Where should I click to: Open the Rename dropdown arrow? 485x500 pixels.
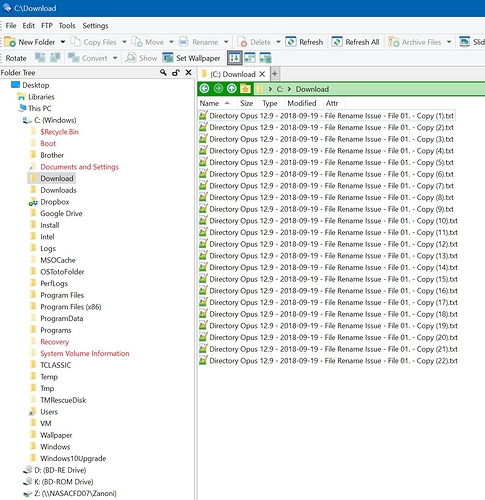click(x=226, y=42)
